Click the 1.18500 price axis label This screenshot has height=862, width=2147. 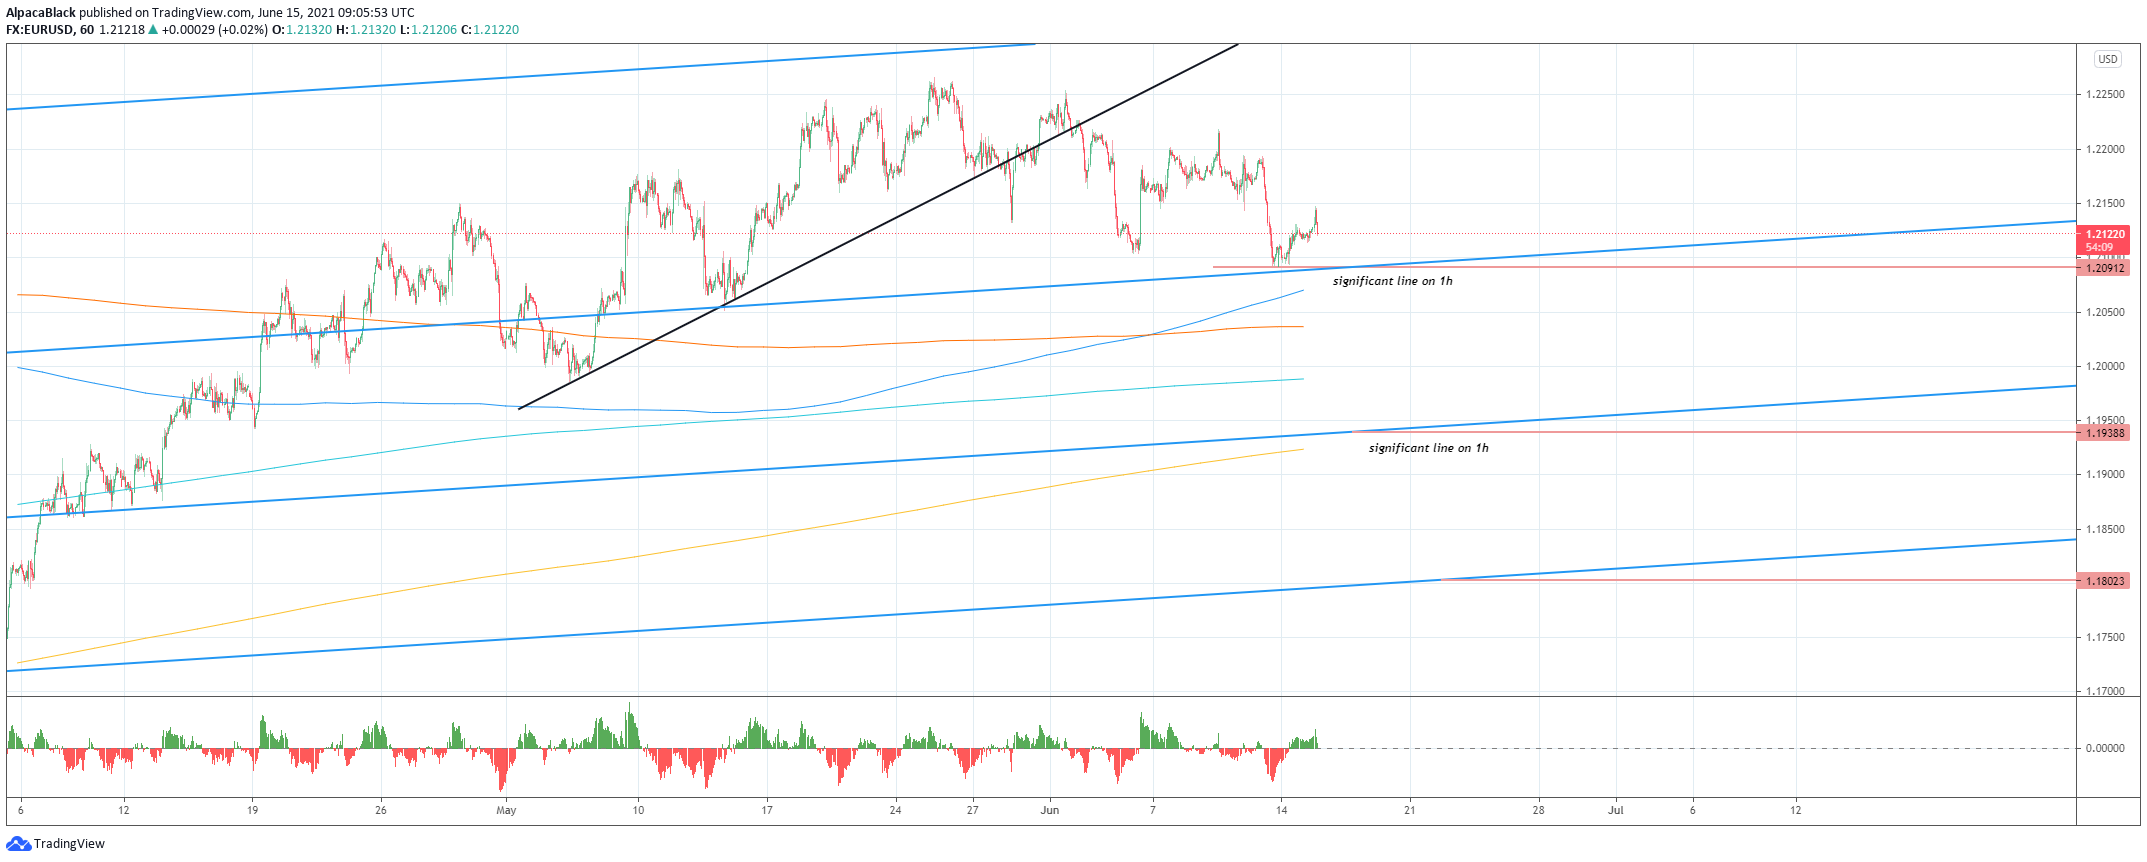point(2105,529)
